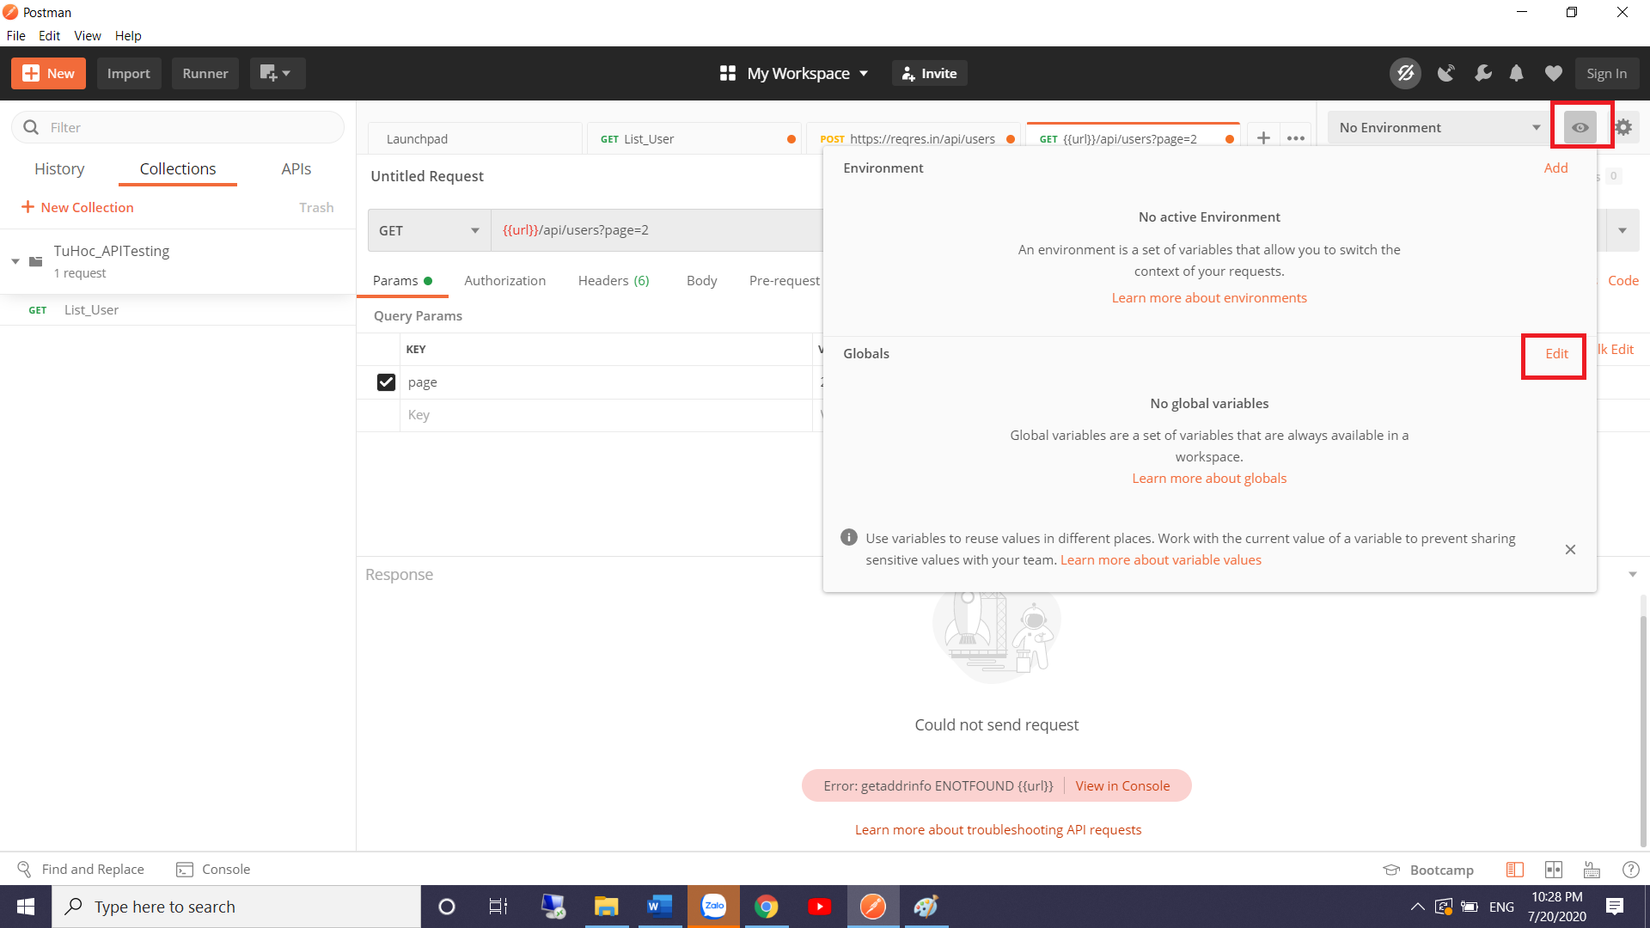The width and height of the screenshot is (1650, 928).
Task: Switch to the APIs tab
Action: coord(296,168)
